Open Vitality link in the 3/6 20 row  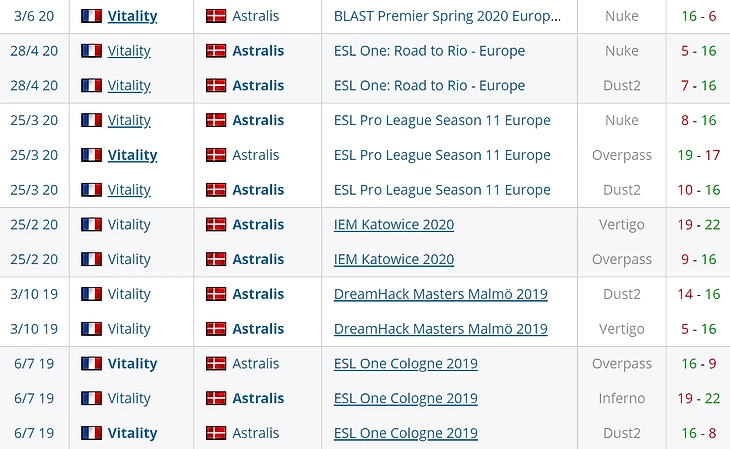pos(132,16)
